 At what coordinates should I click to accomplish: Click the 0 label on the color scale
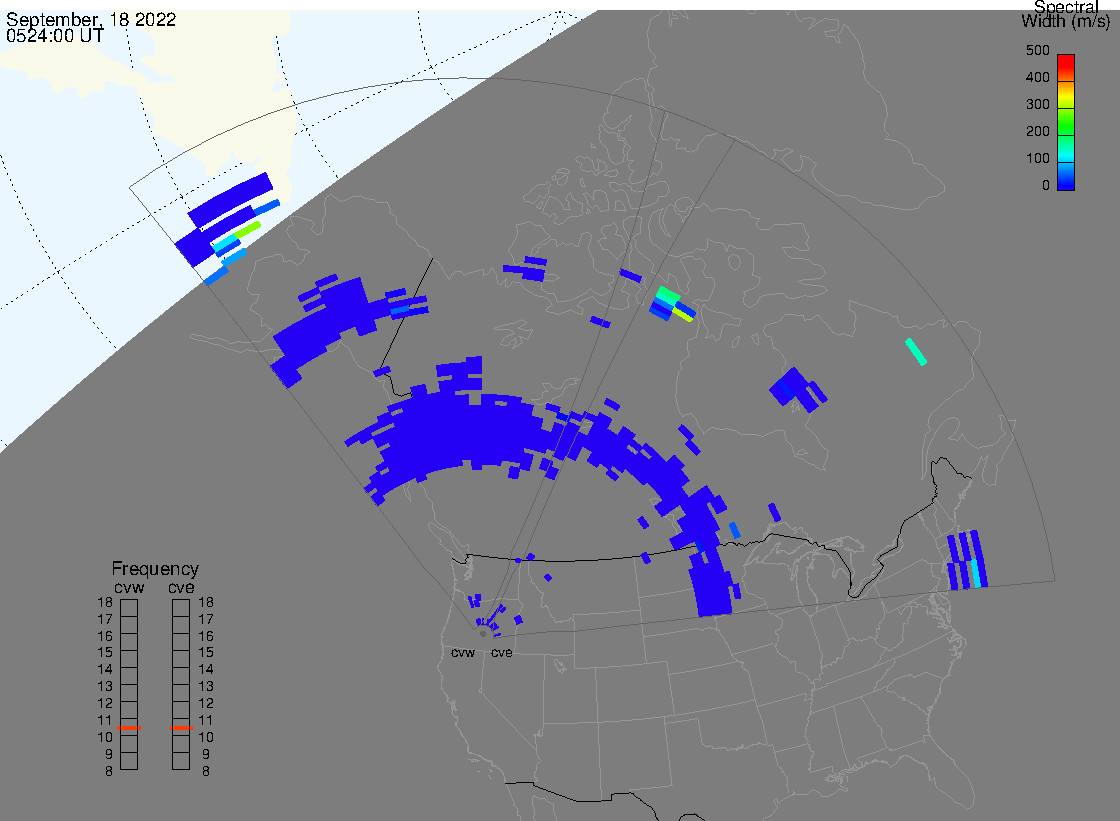pyautogui.click(x=1046, y=186)
